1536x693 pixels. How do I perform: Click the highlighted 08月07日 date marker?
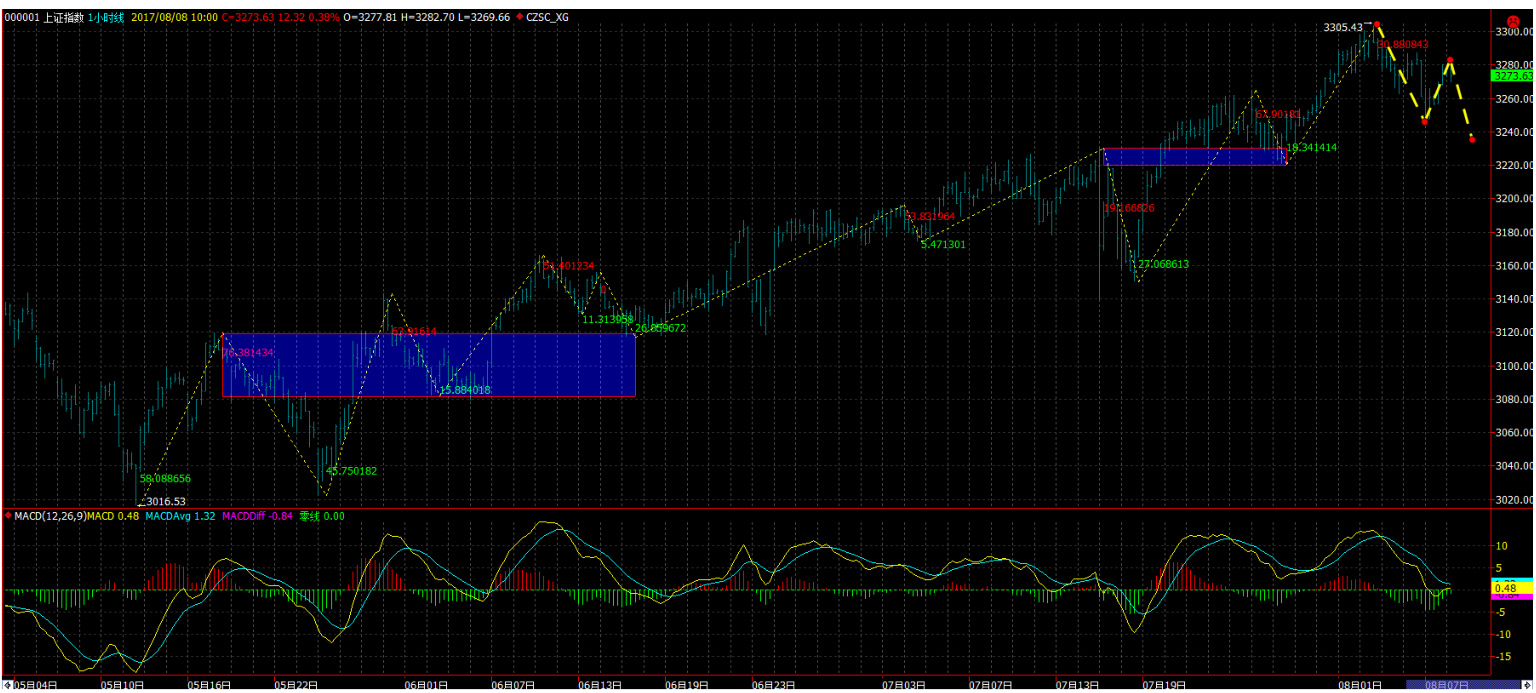tap(1447, 685)
